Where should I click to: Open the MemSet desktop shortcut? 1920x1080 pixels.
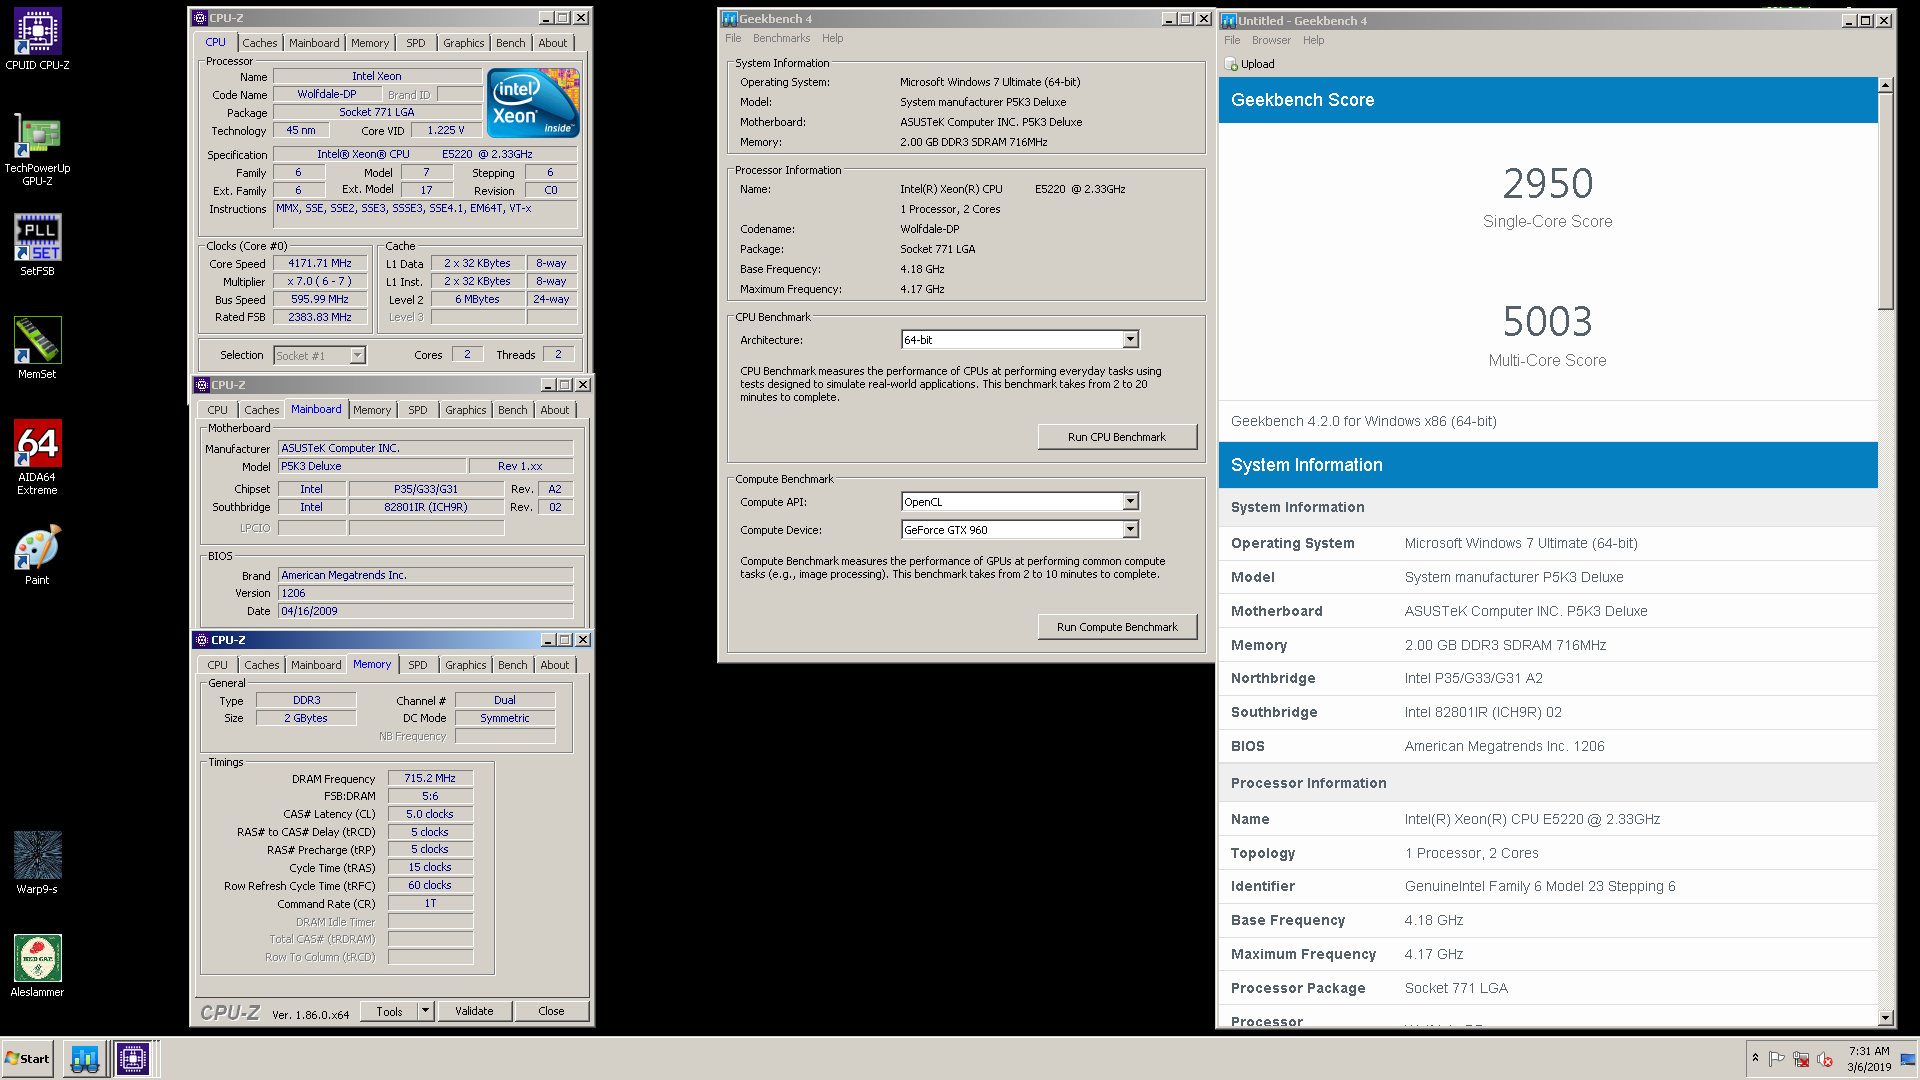coord(37,348)
